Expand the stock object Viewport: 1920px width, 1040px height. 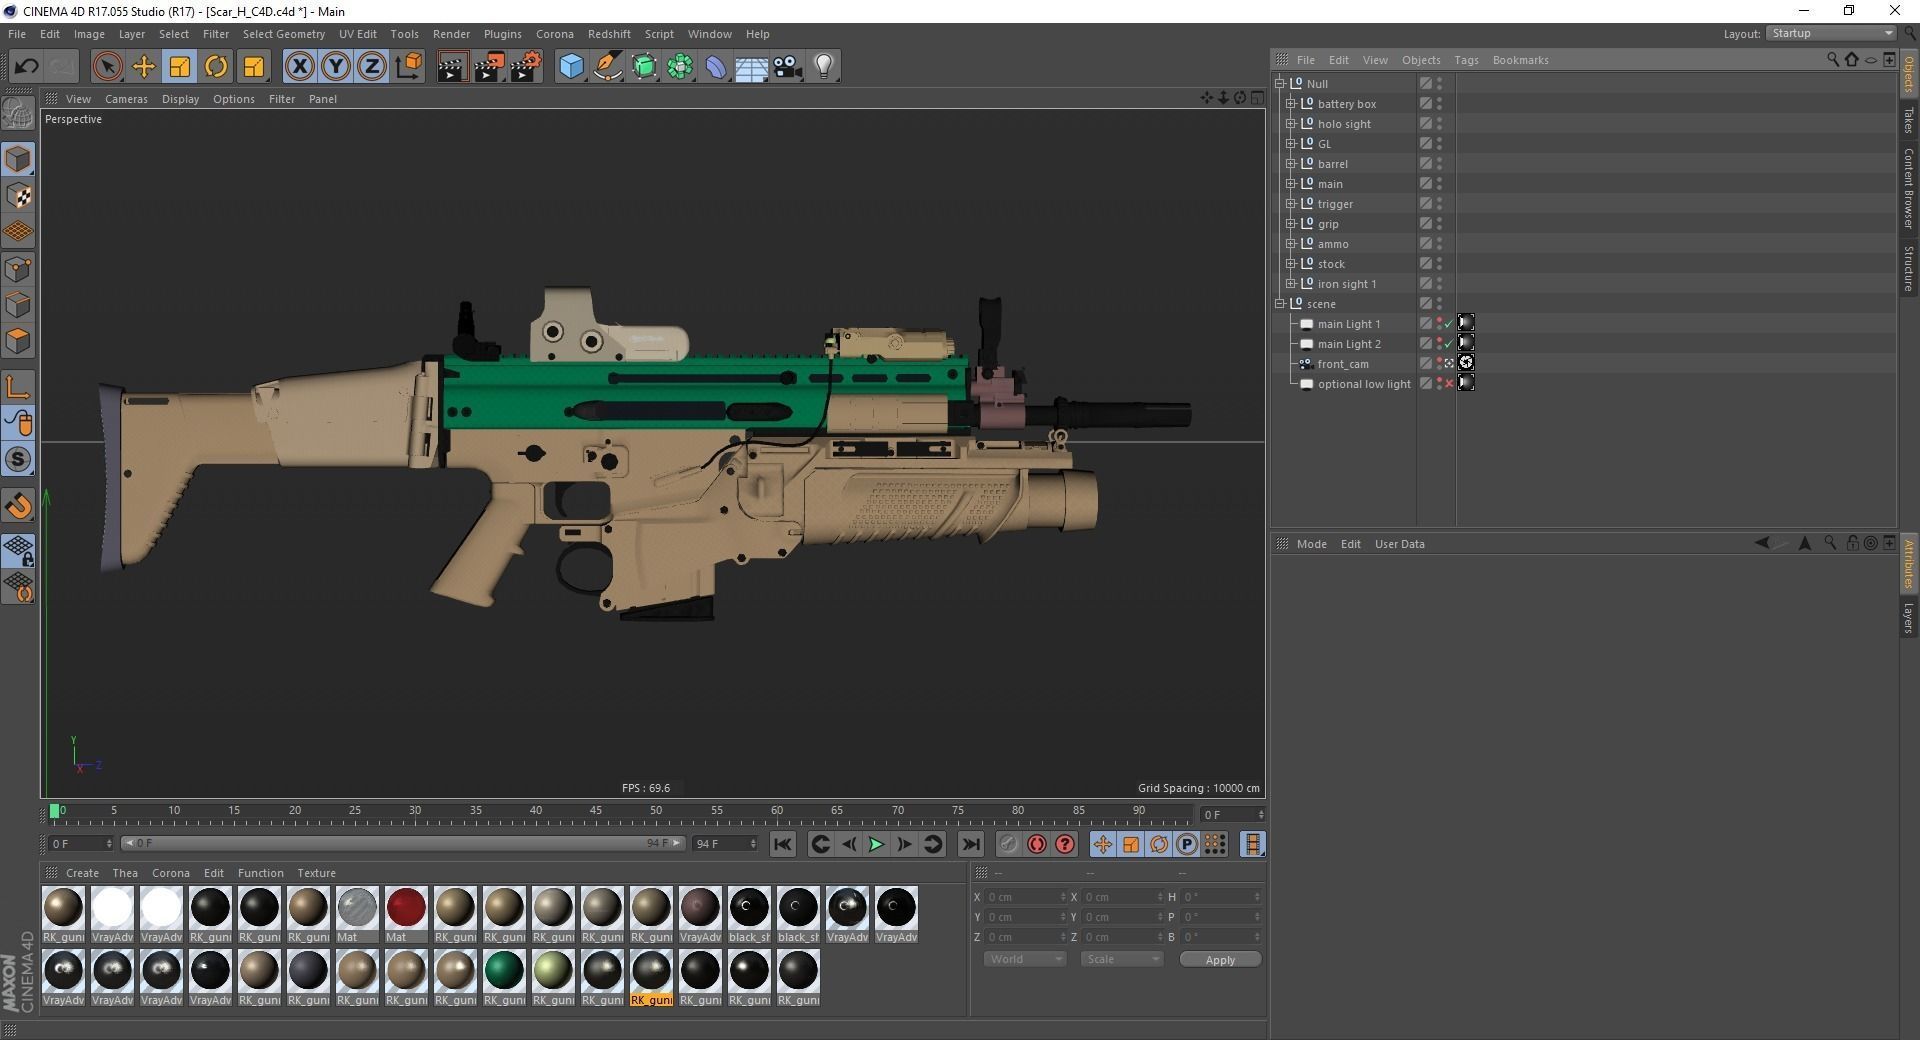[1290, 264]
